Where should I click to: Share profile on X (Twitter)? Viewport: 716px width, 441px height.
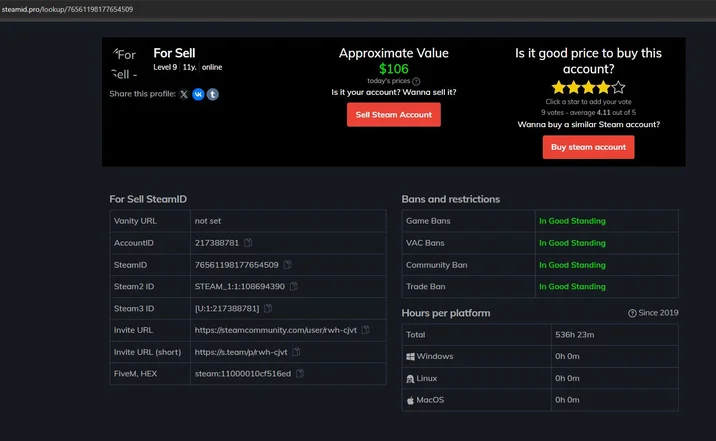184,94
